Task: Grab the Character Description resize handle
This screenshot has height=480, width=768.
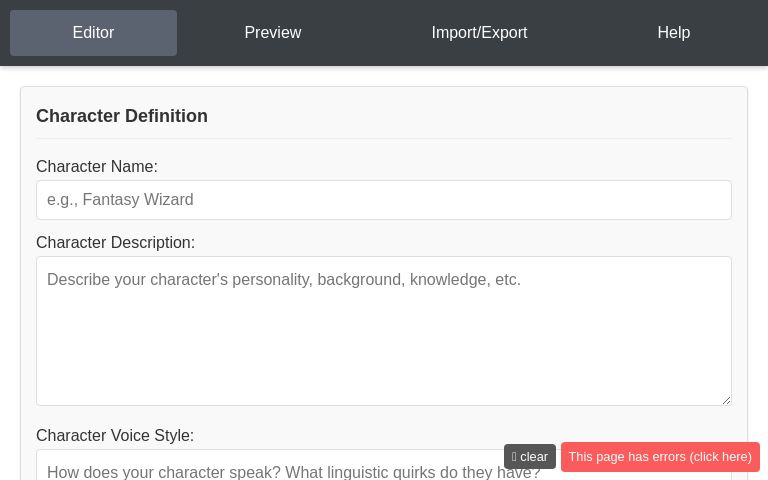Action: [726, 400]
